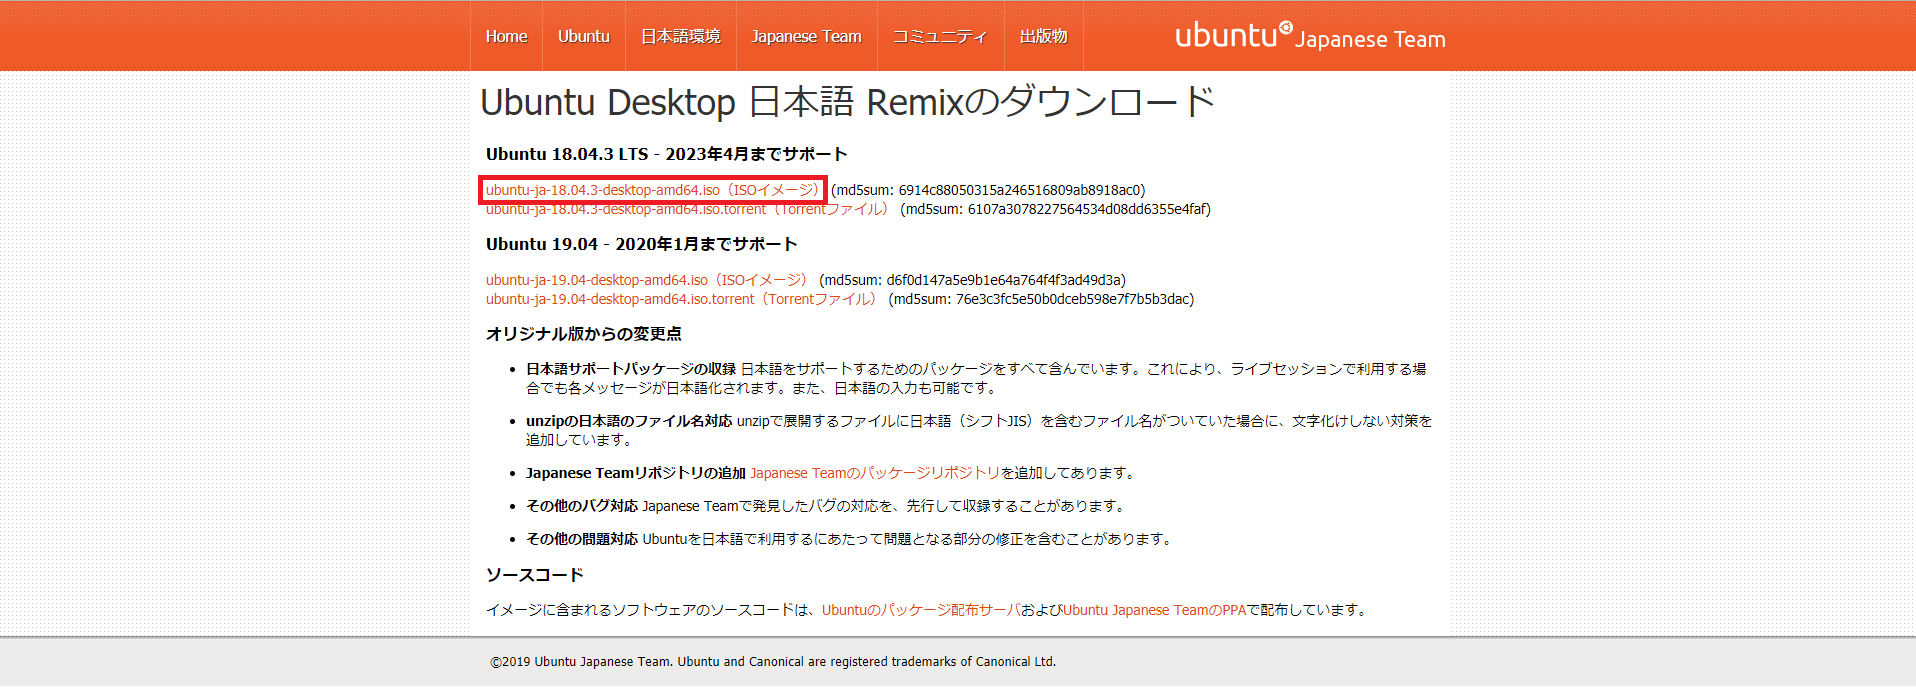Download ubuntu-ja-19.04 torrent file link
1916x688 pixels.
681,299
